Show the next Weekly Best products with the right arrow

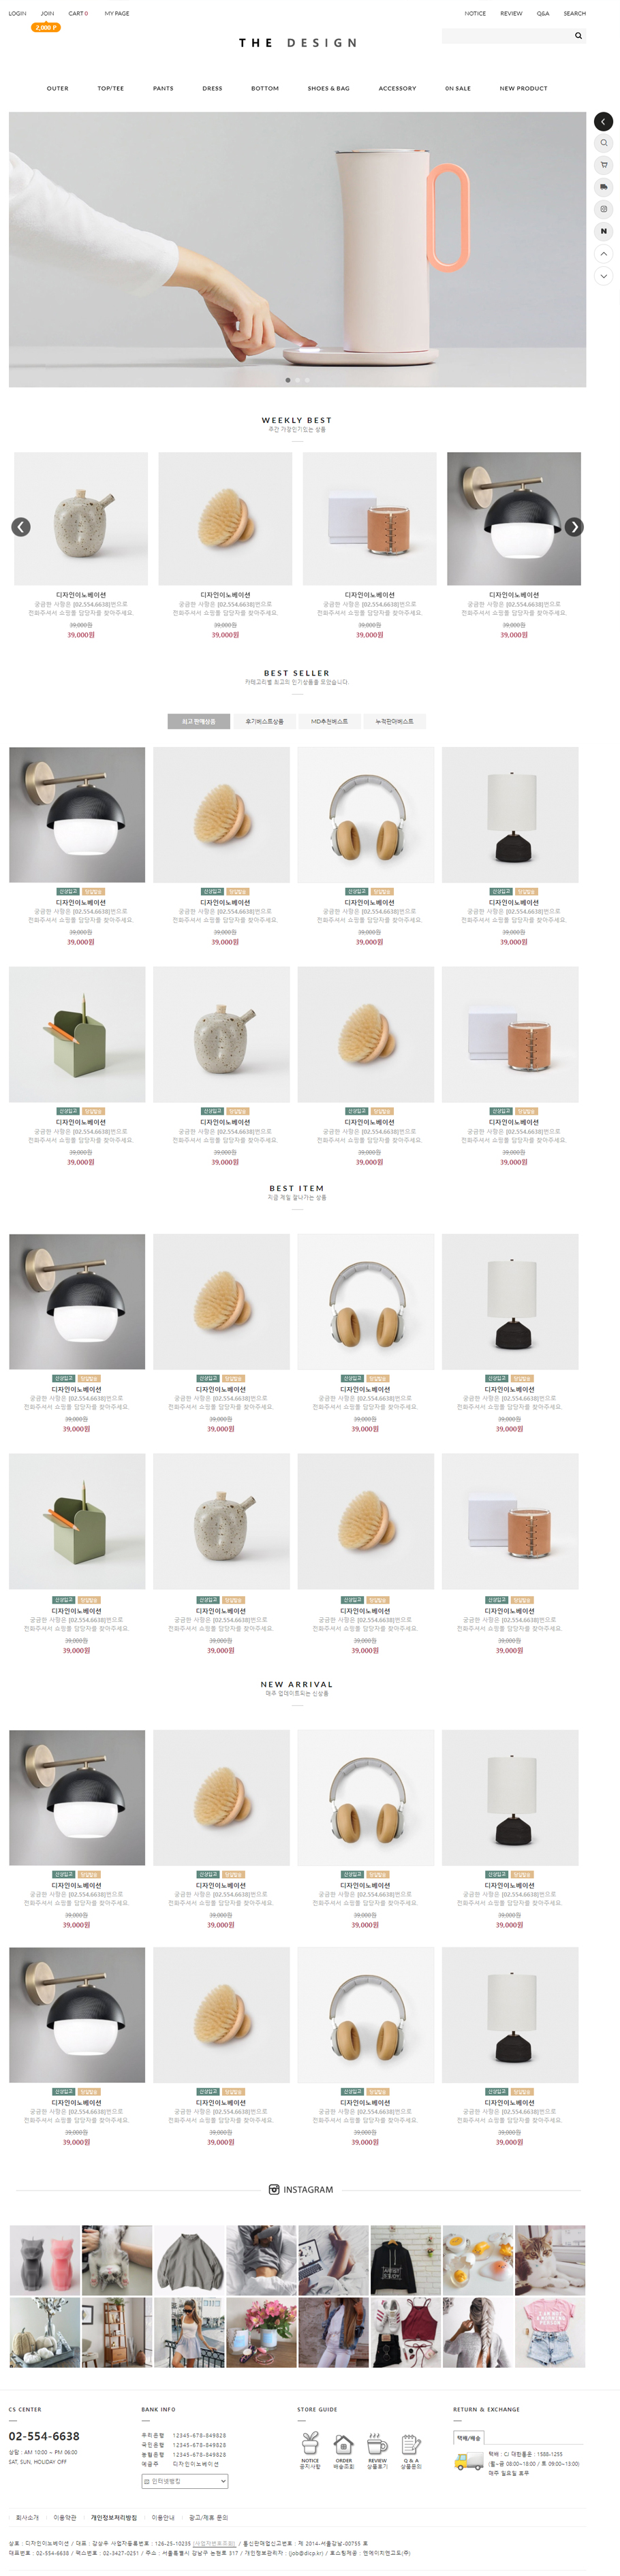573,527
